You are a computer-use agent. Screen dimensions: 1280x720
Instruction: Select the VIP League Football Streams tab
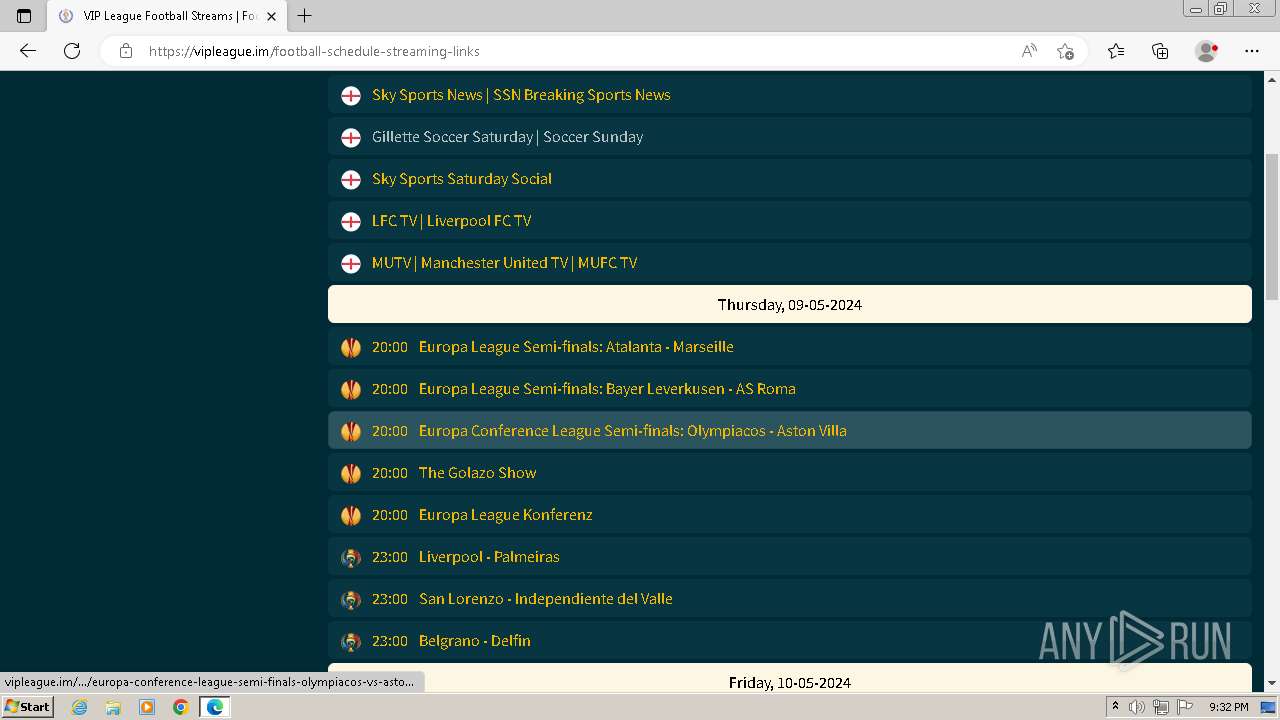click(x=167, y=16)
